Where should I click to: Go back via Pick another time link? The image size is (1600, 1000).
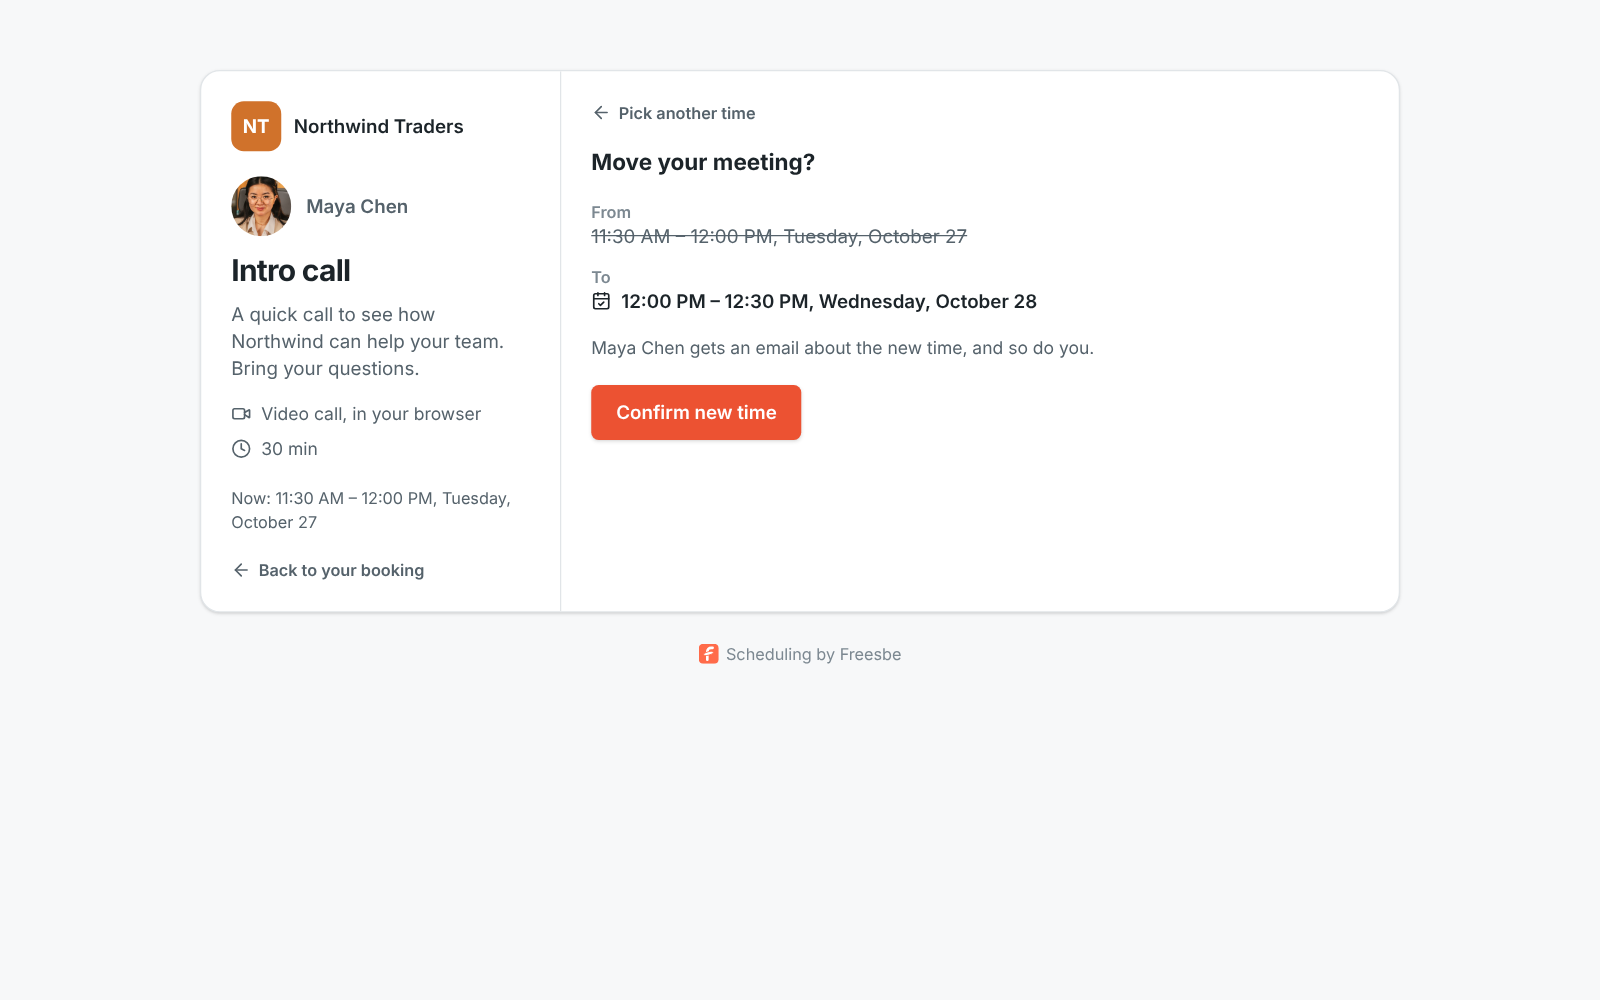coord(674,113)
